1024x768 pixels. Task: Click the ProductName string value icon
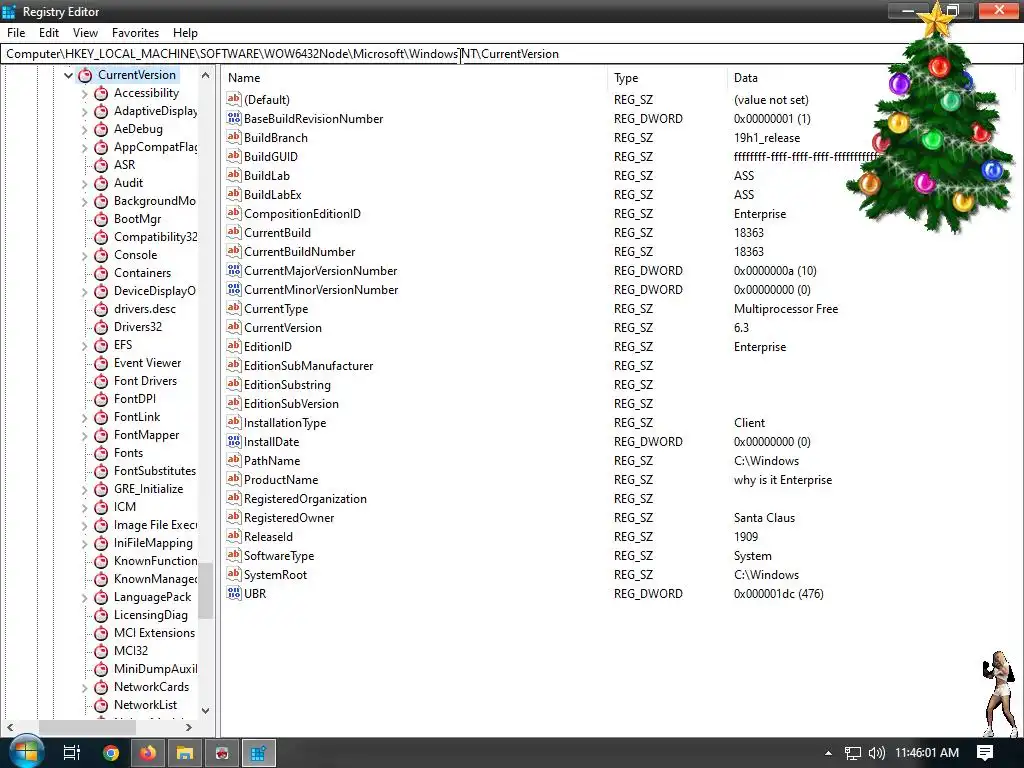click(x=234, y=479)
